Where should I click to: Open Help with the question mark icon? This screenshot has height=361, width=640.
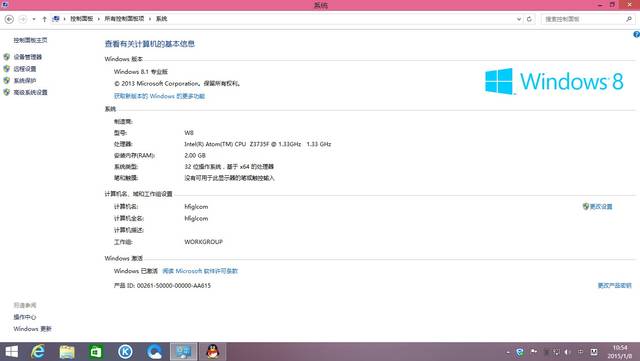pos(636,35)
